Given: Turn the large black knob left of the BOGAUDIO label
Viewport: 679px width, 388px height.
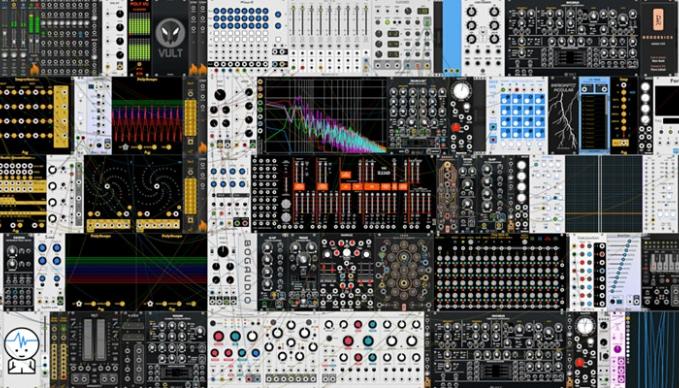Looking at the screenshot, I should tap(223, 252).
